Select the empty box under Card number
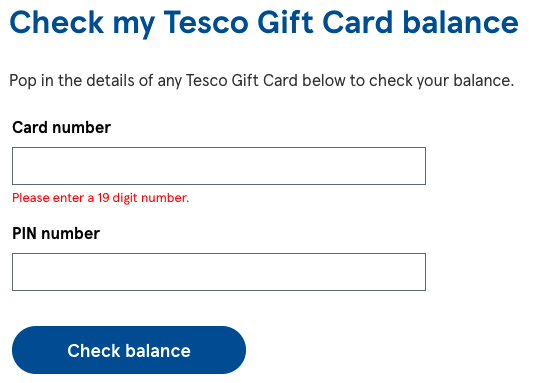This screenshot has width=554, height=383. pyautogui.click(x=219, y=166)
